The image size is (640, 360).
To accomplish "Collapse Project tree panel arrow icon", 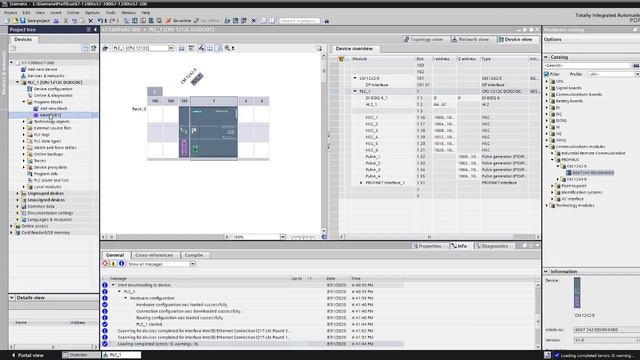I will click(96, 29).
